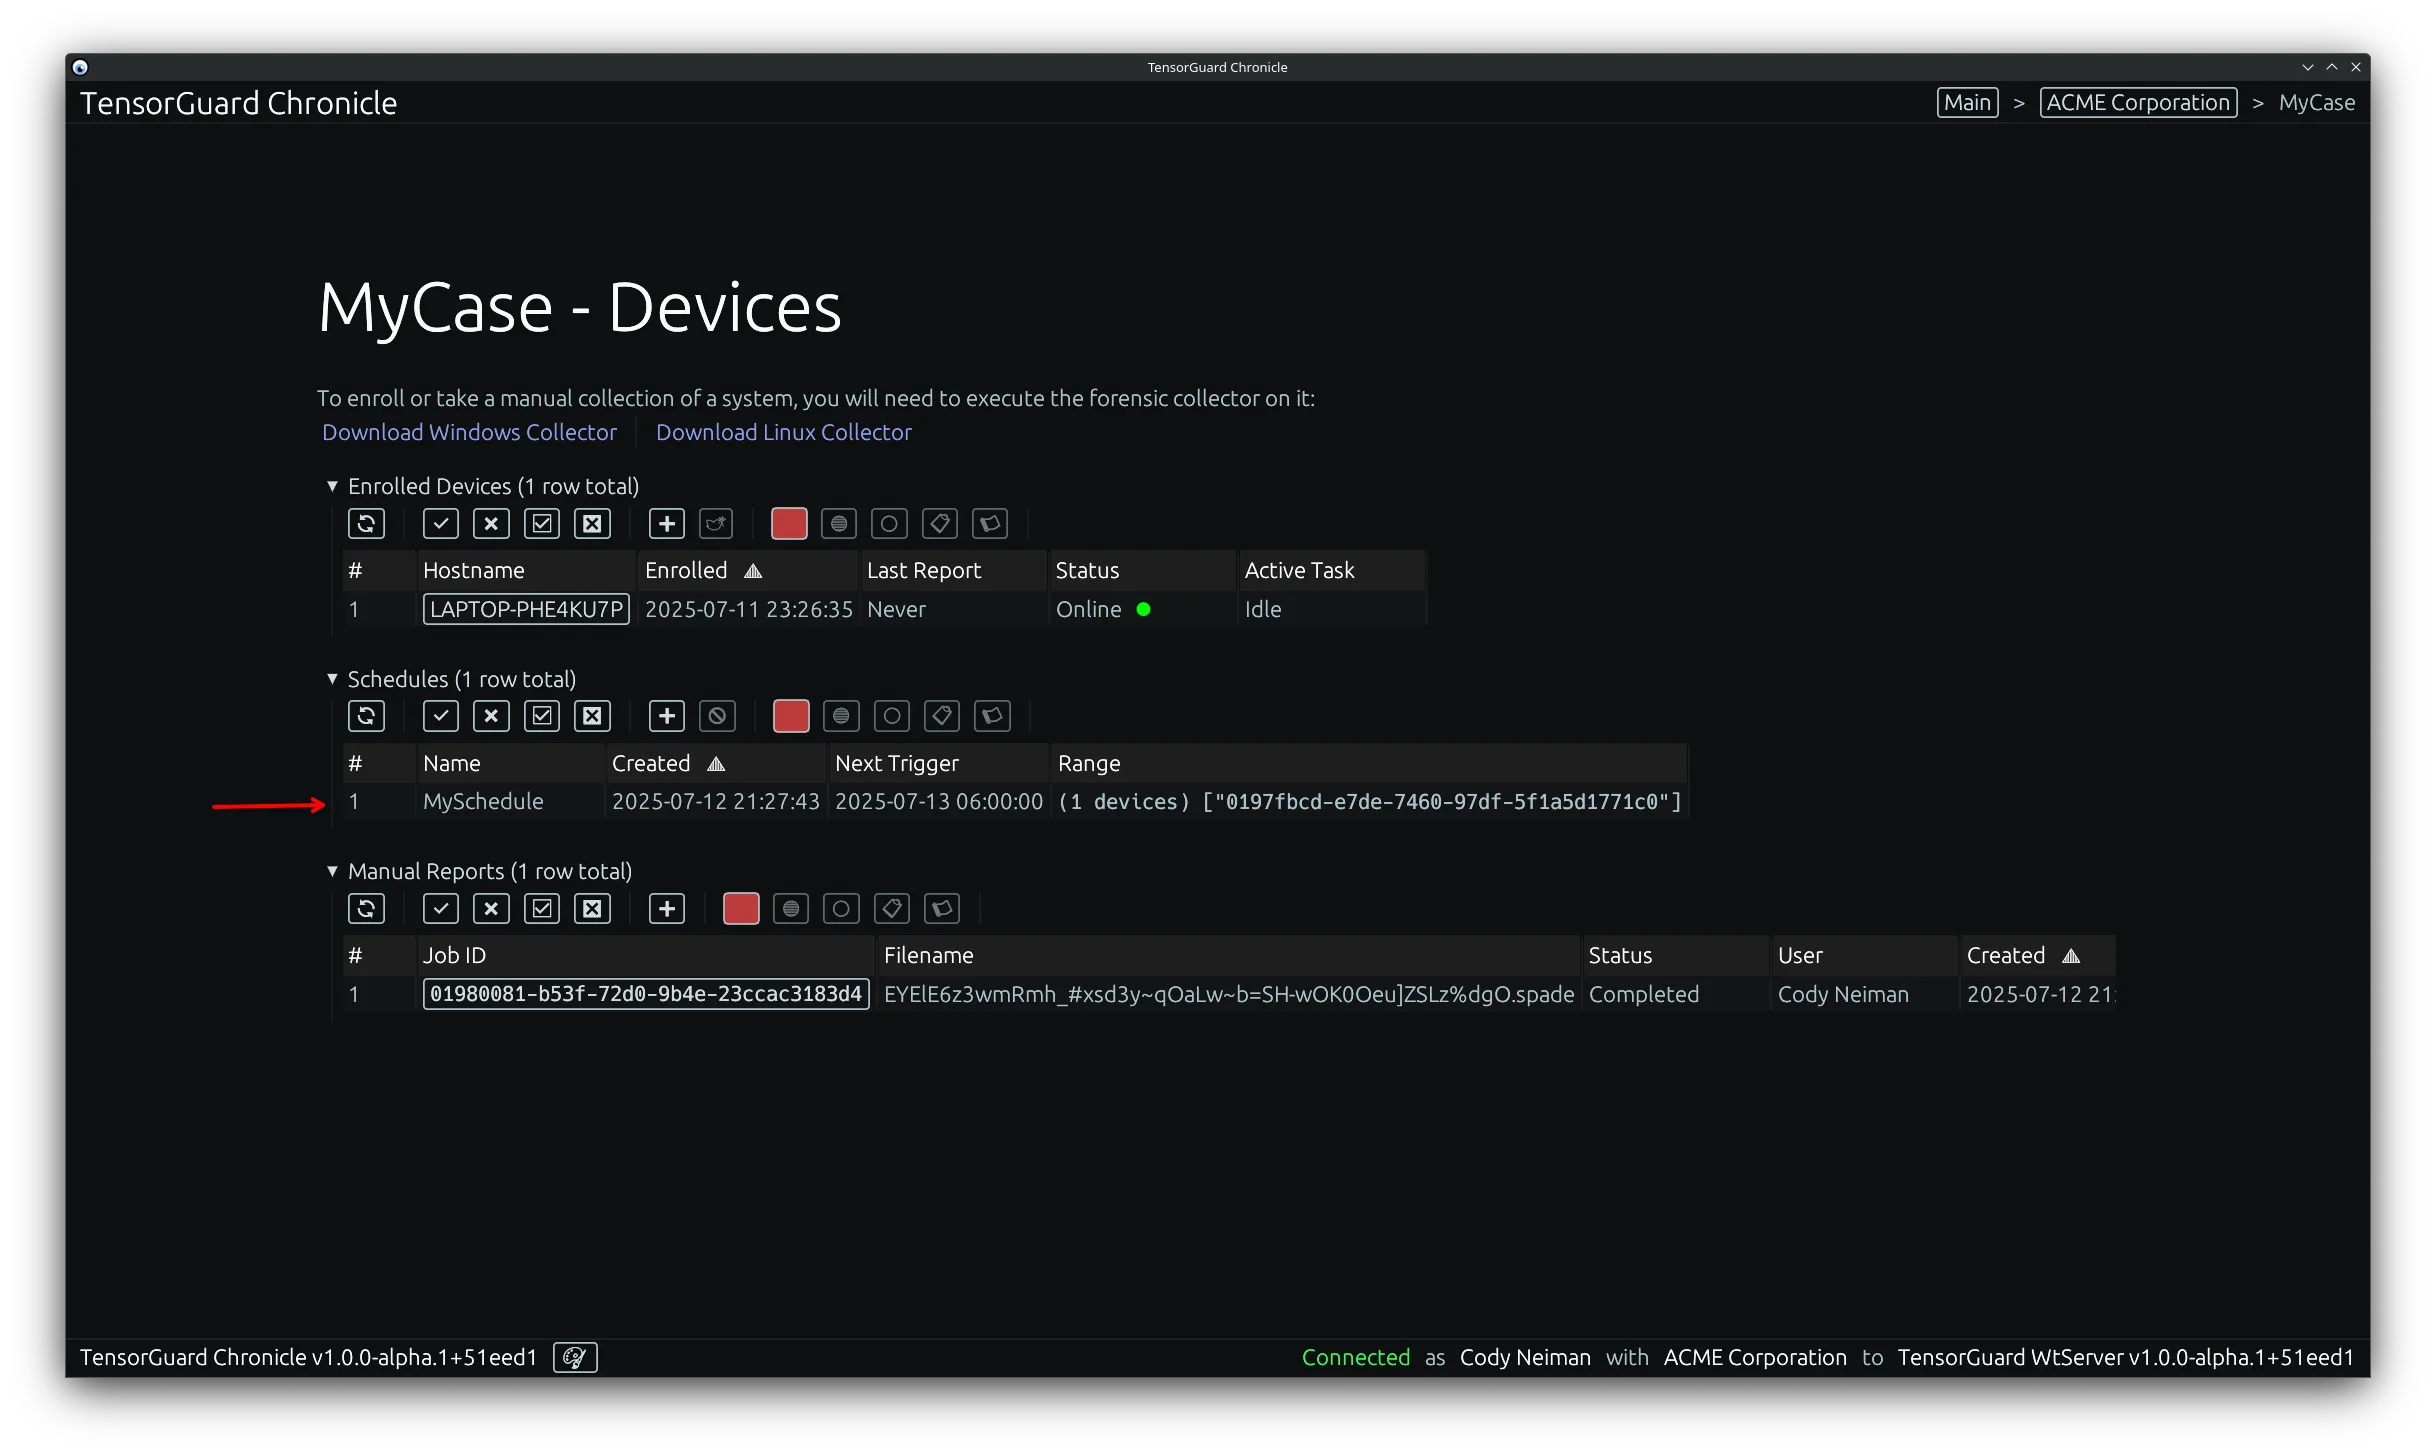
Task: Click the disable icon in the Schedules toolbar
Action: tap(717, 716)
